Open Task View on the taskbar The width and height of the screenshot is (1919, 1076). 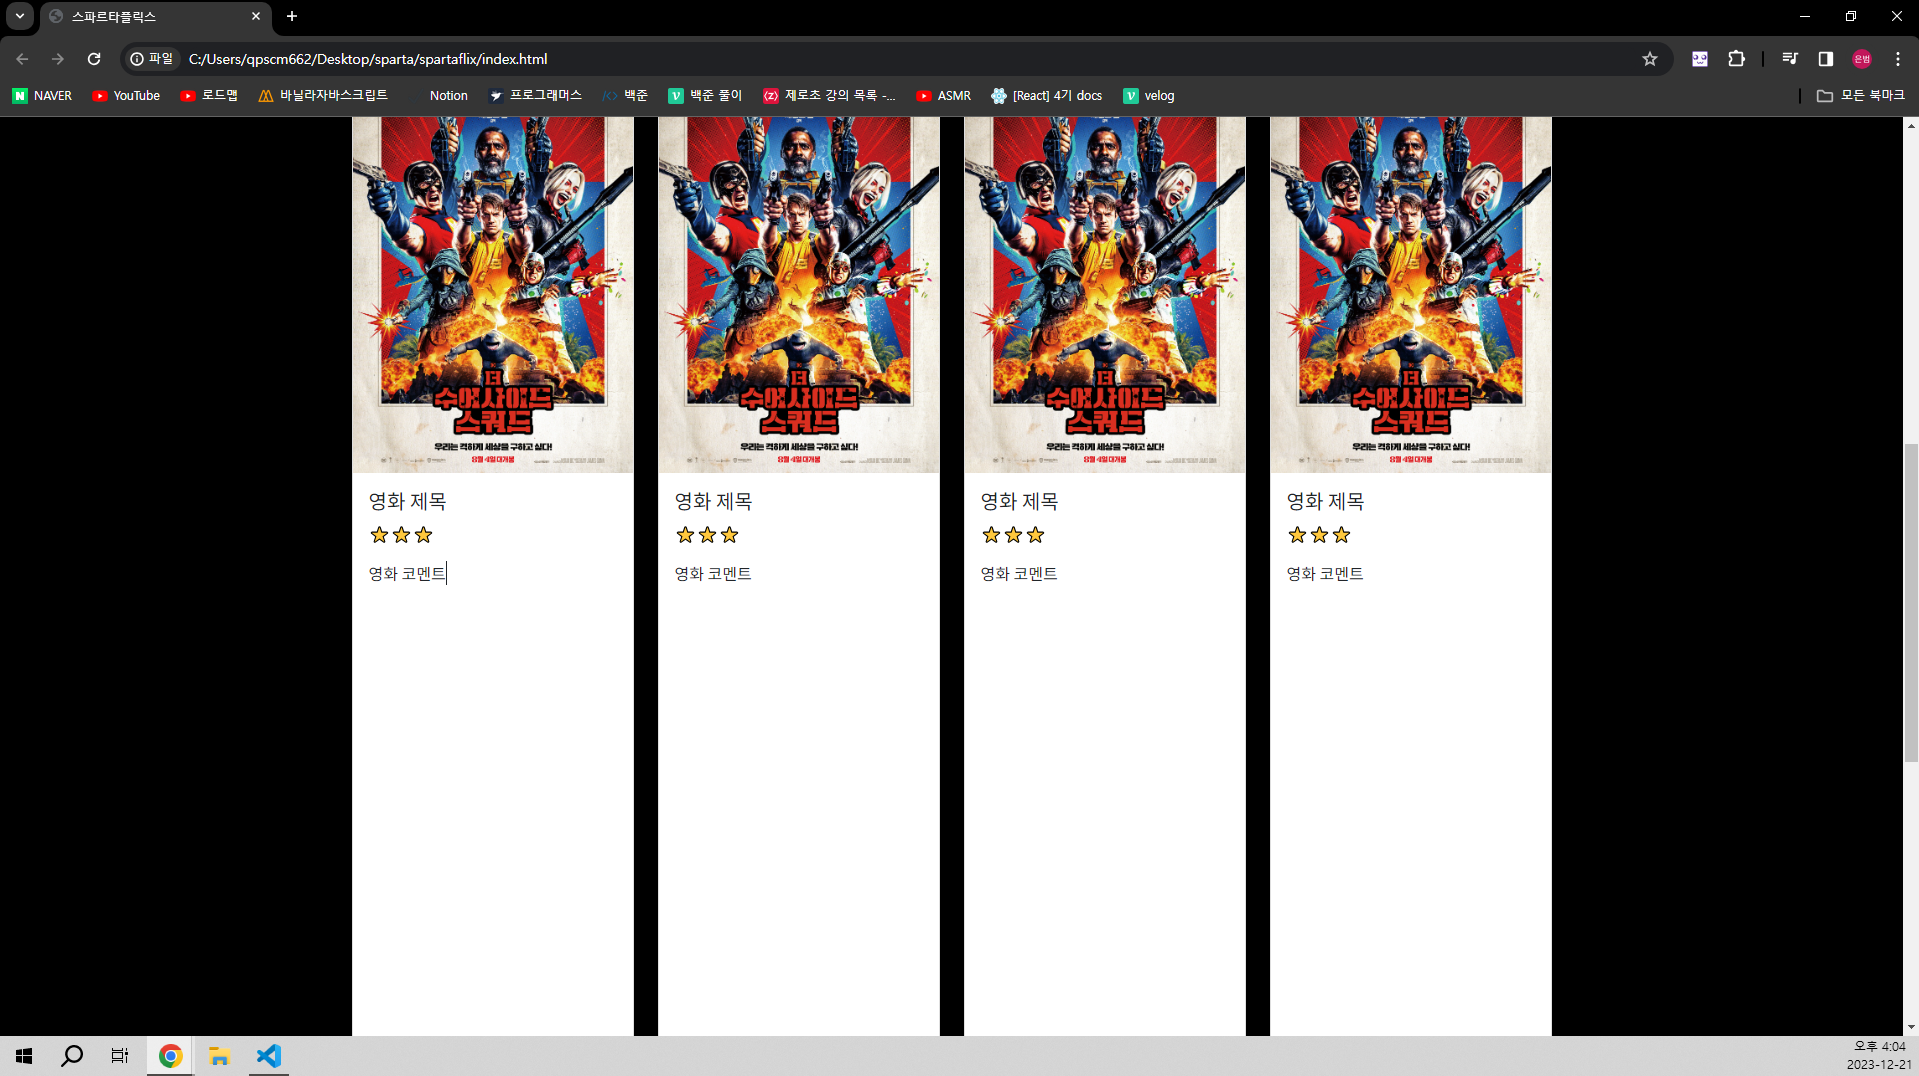pos(120,1056)
